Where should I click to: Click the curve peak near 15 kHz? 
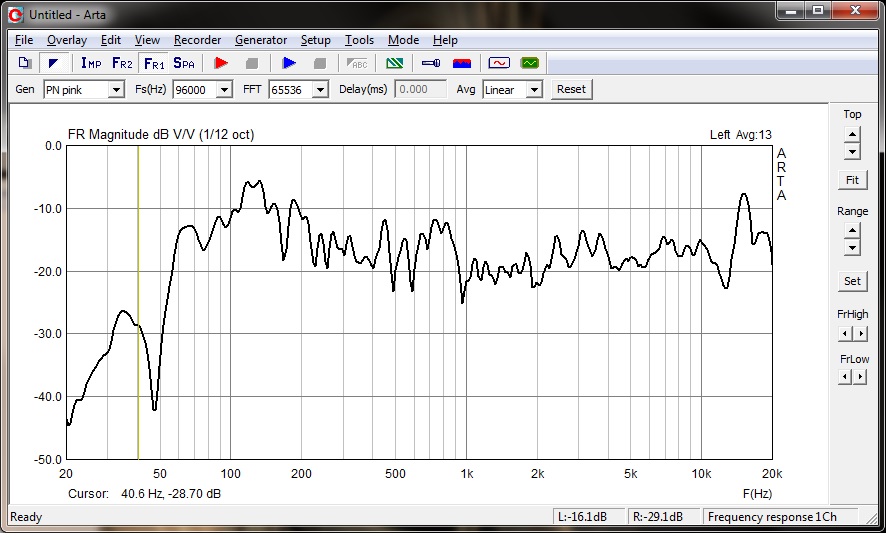pos(744,194)
